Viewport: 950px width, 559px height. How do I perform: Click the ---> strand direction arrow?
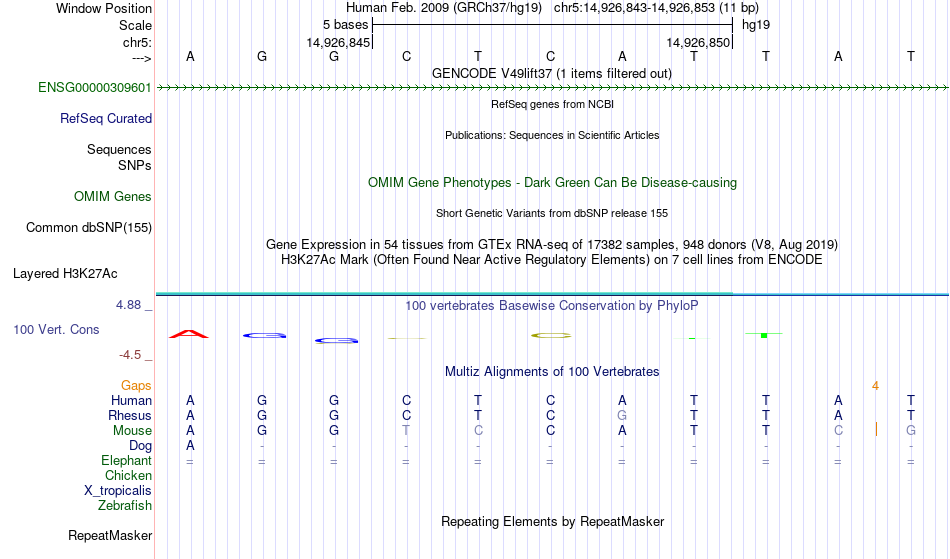[142, 58]
